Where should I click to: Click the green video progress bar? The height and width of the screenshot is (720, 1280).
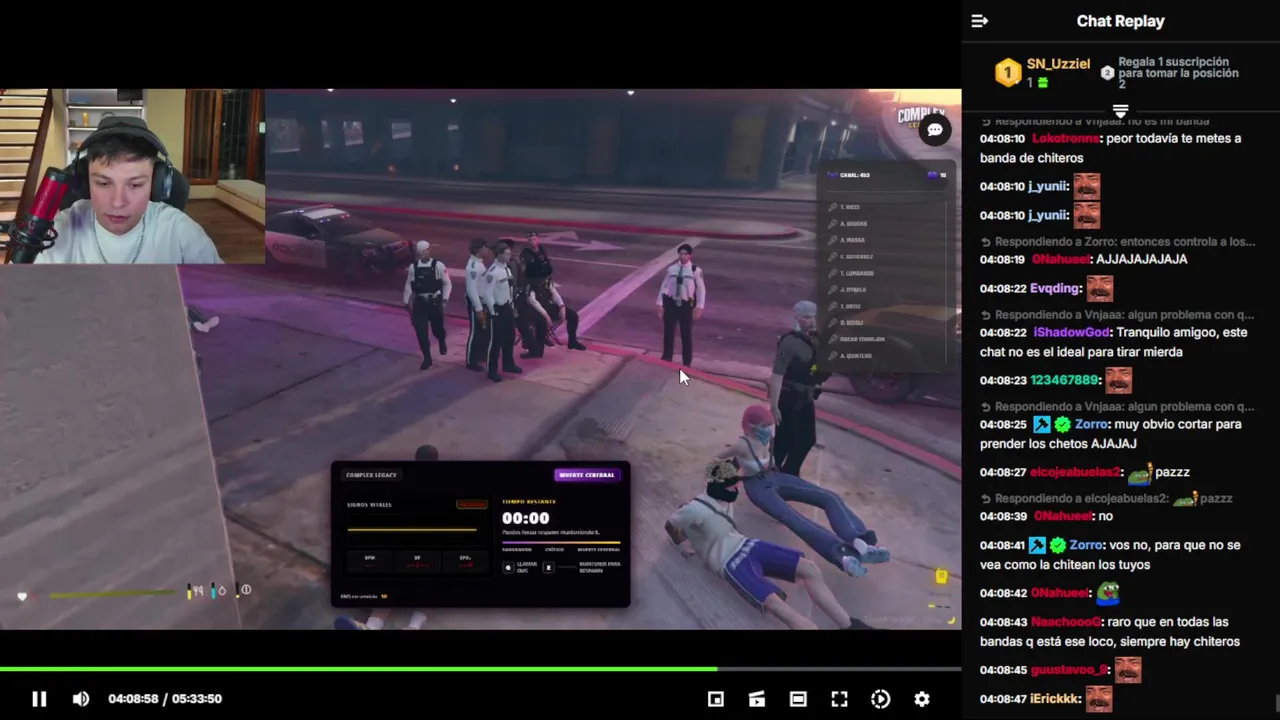pos(358,668)
